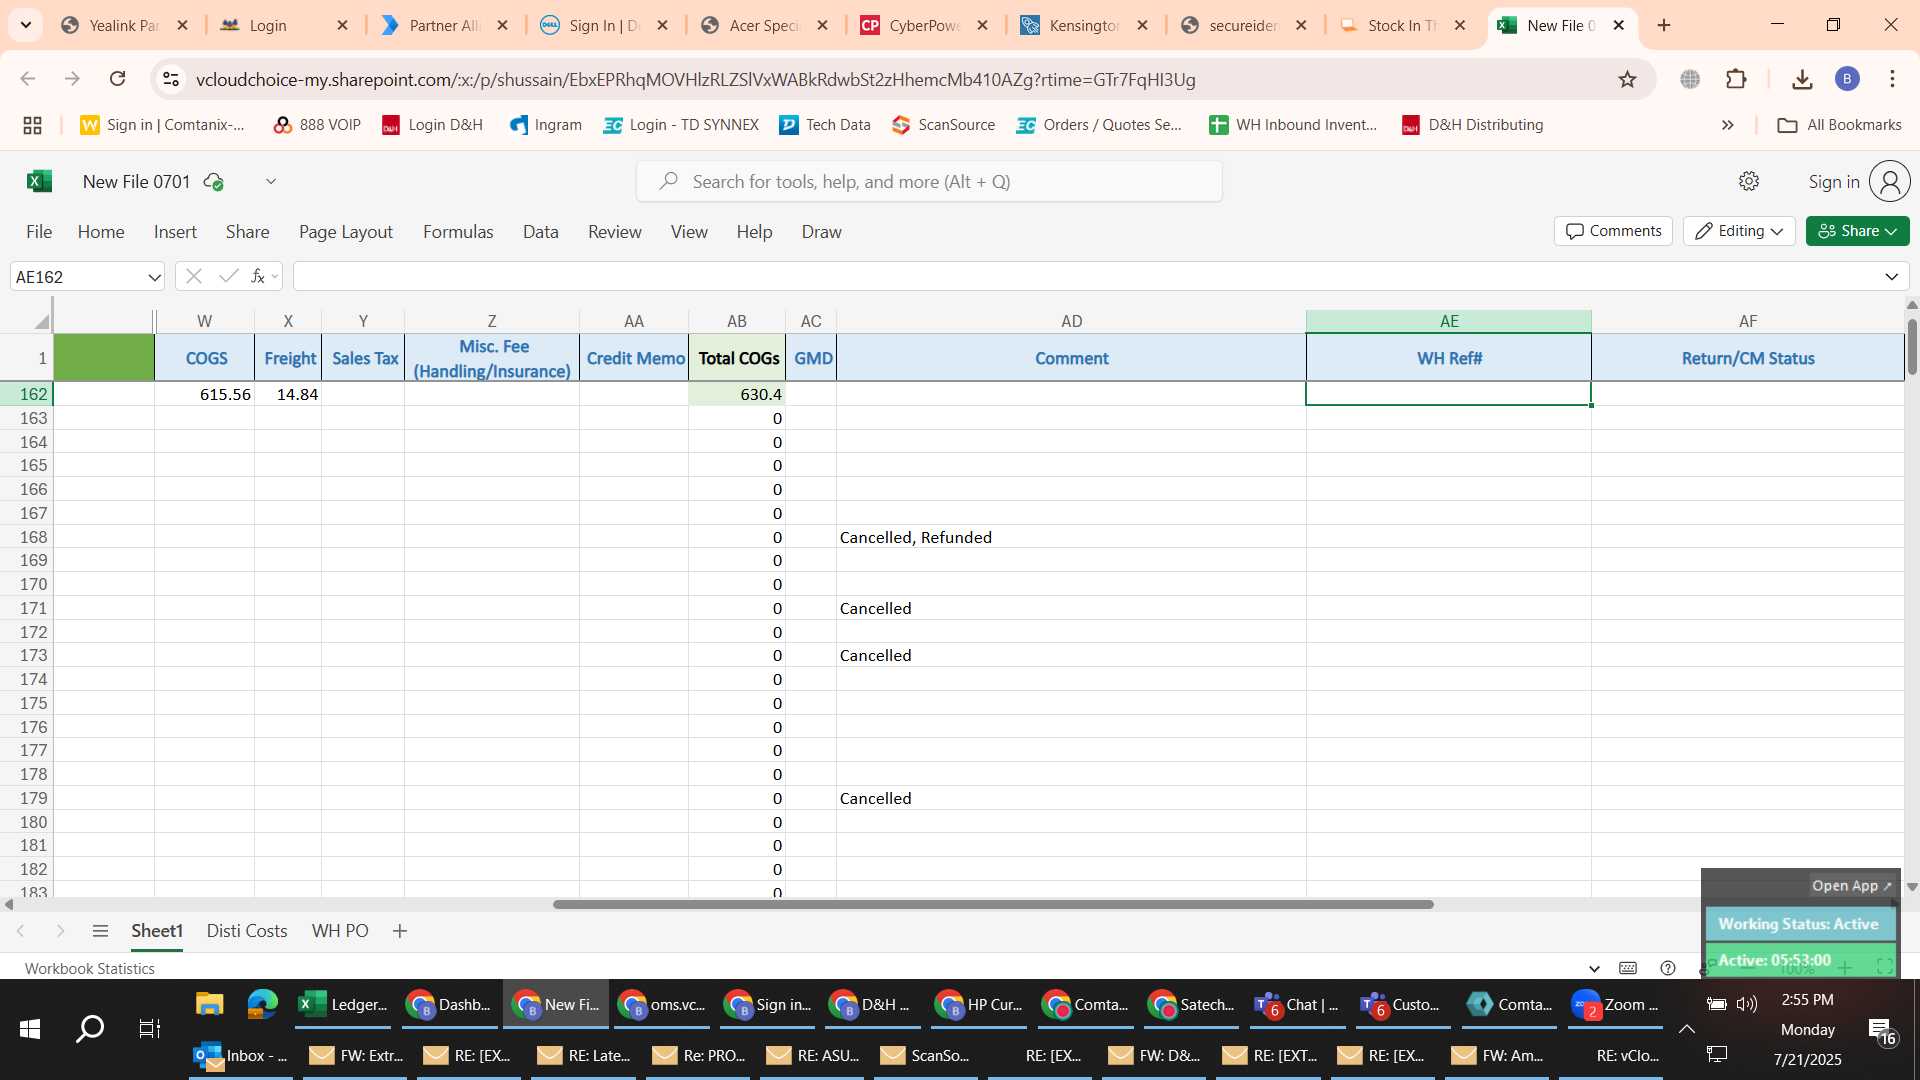Image resolution: width=1920 pixels, height=1080 pixels.
Task: Click the insert function fx icon
Action: point(257,276)
